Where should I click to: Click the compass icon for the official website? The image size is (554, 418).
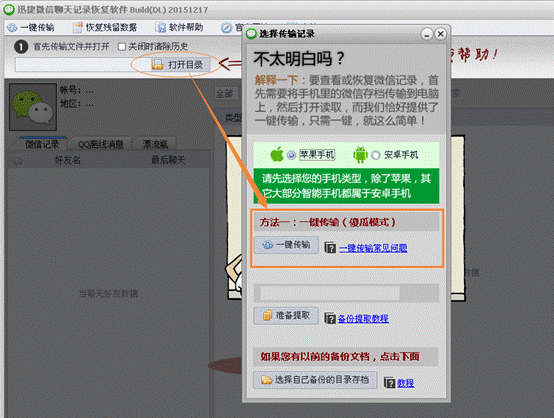click(226, 28)
